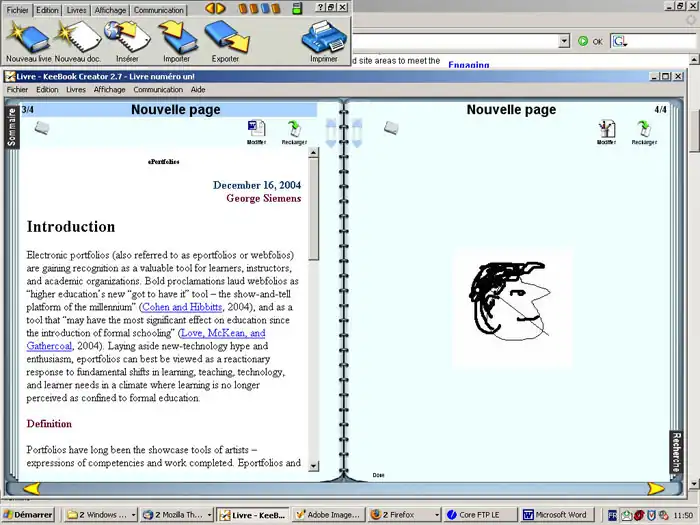Switch to Livres tab in floating toolbar
Image resolution: width=700 pixels, height=525 pixels.
click(76, 10)
